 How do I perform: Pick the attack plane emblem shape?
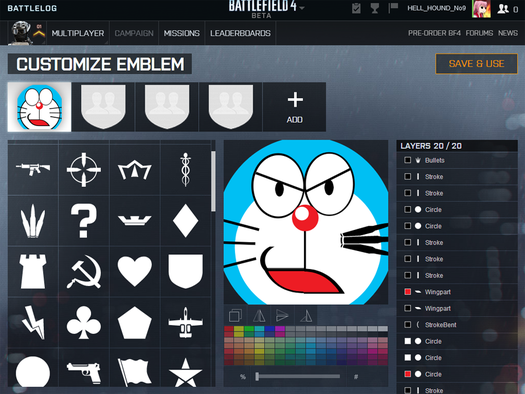click(185, 323)
